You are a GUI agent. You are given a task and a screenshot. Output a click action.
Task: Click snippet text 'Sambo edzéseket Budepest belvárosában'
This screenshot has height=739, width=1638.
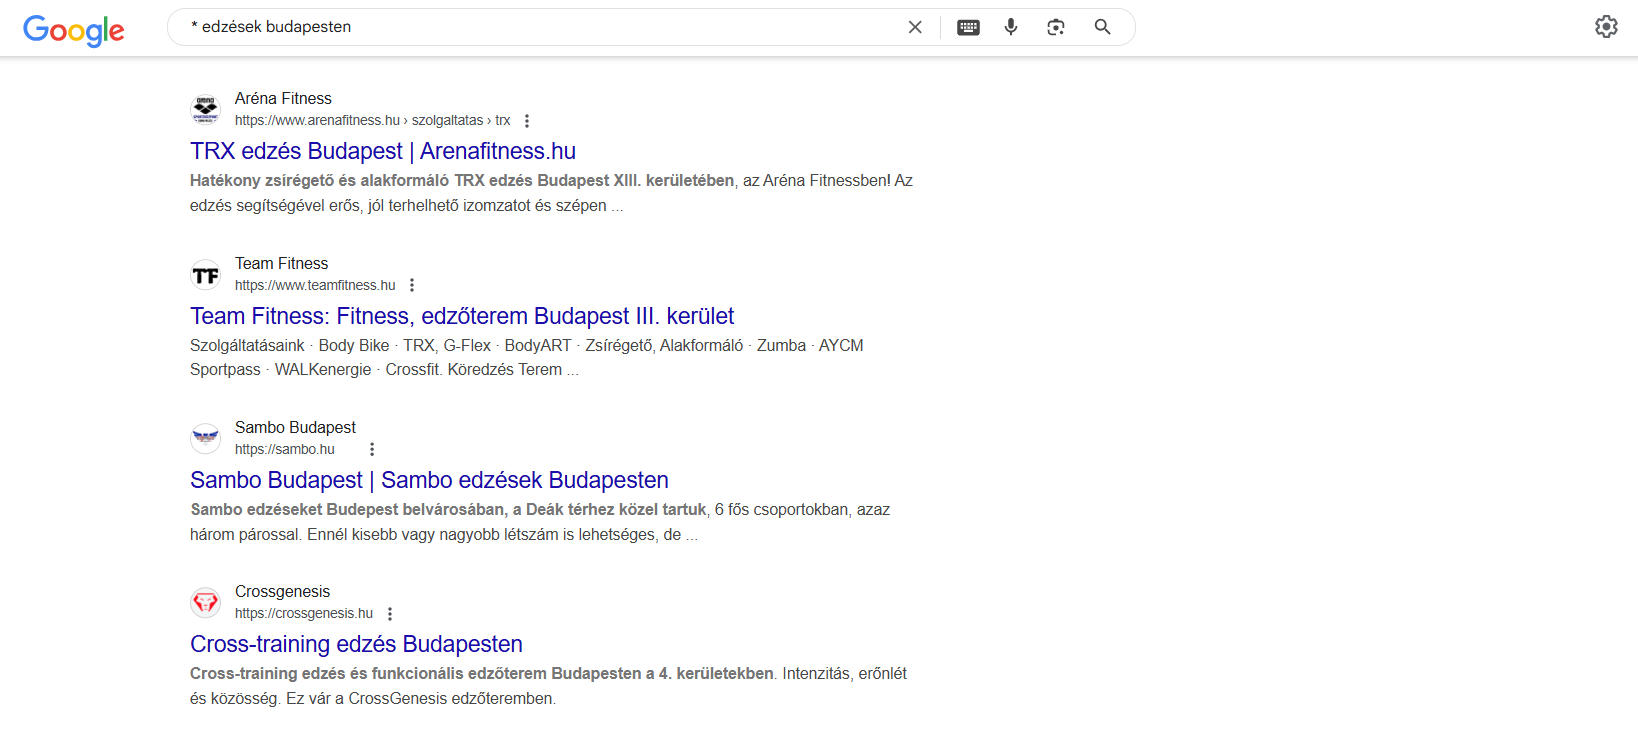[347, 509]
